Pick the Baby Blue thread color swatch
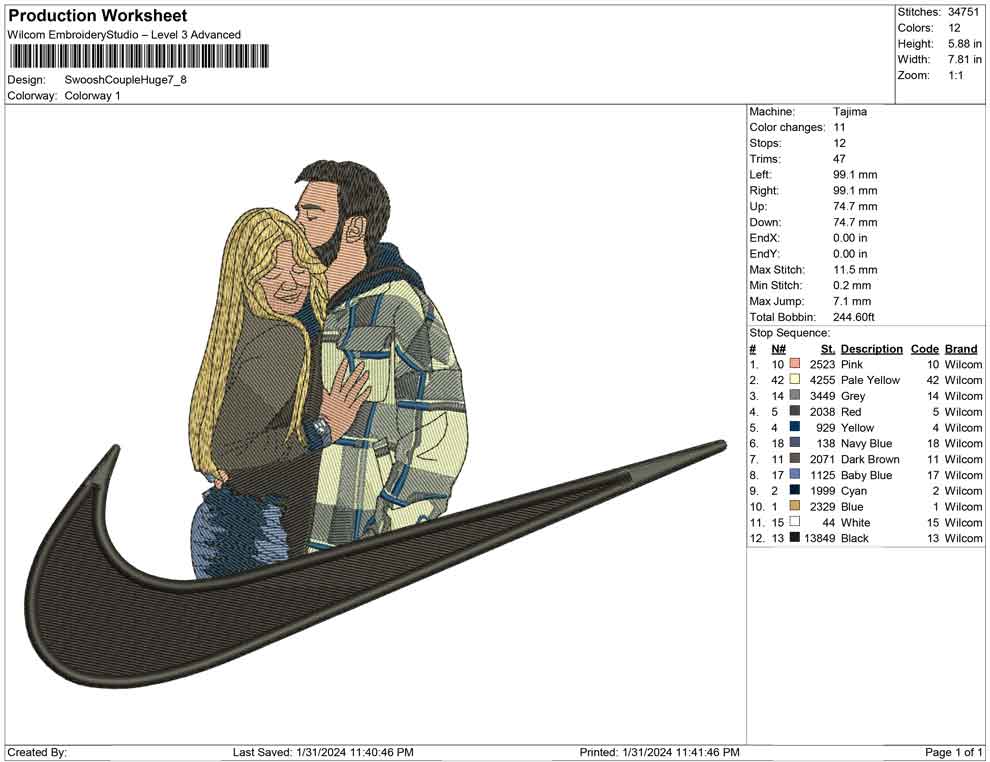 click(795, 475)
